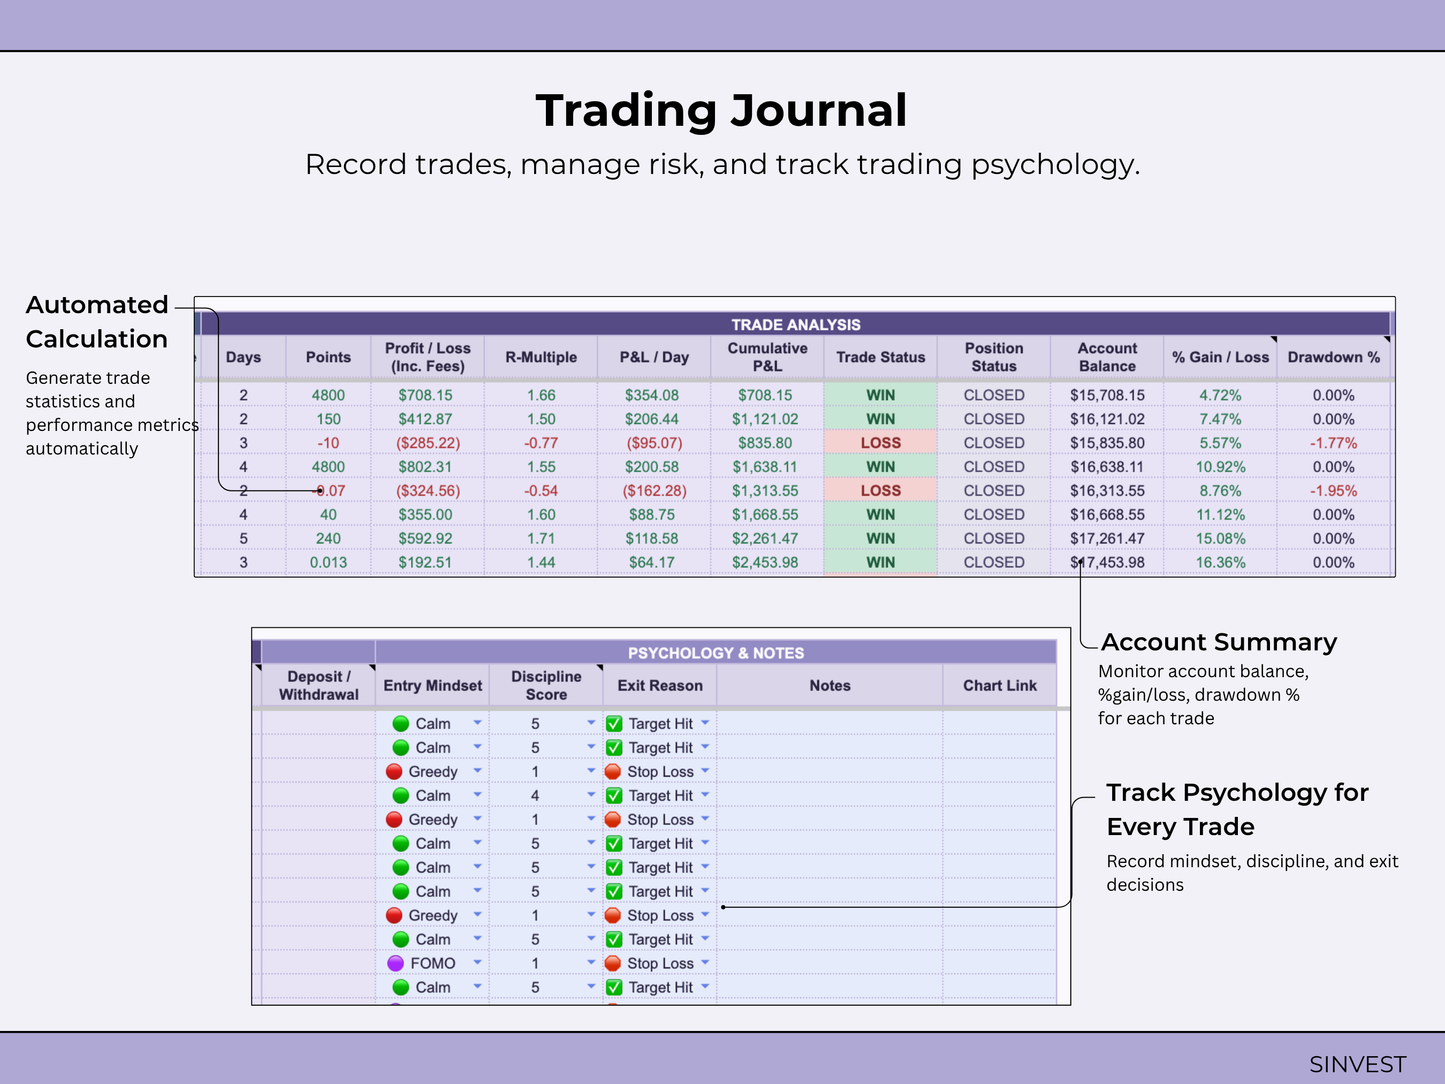Image resolution: width=1445 pixels, height=1084 pixels.
Task: Select the 240 points cell
Action: click(328, 538)
